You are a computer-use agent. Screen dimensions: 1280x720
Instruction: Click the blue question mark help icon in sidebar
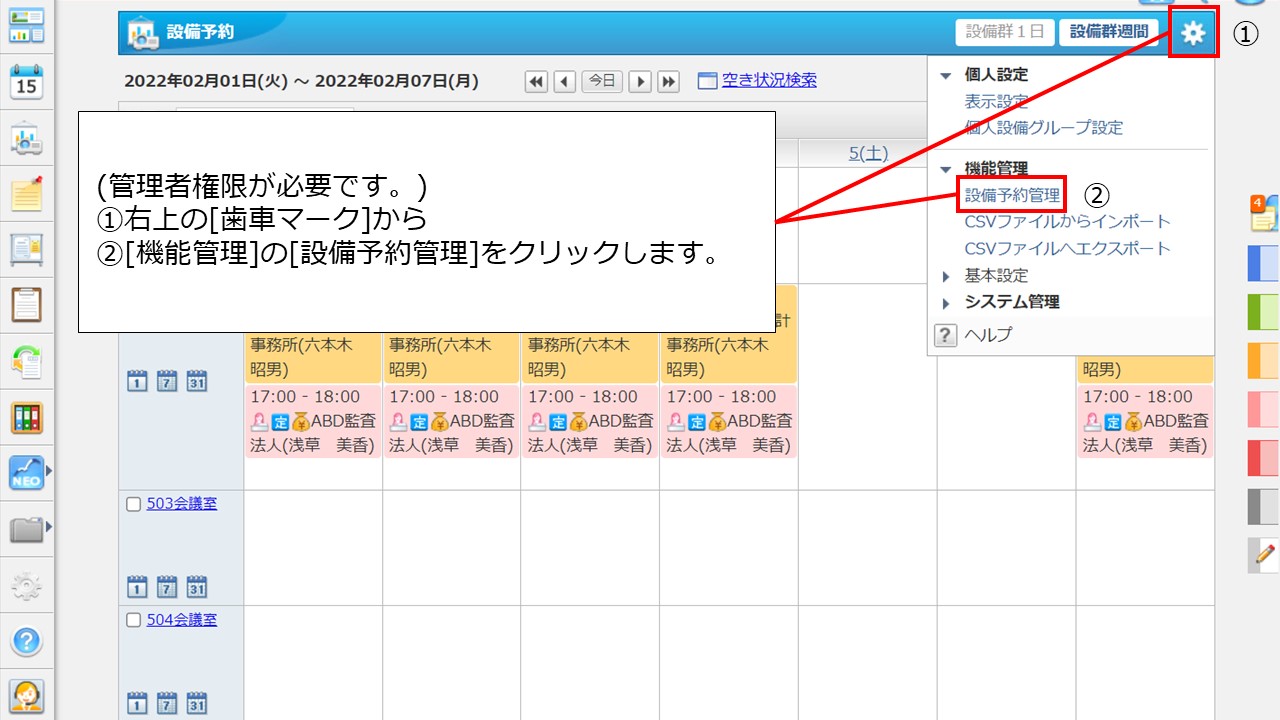click(27, 640)
